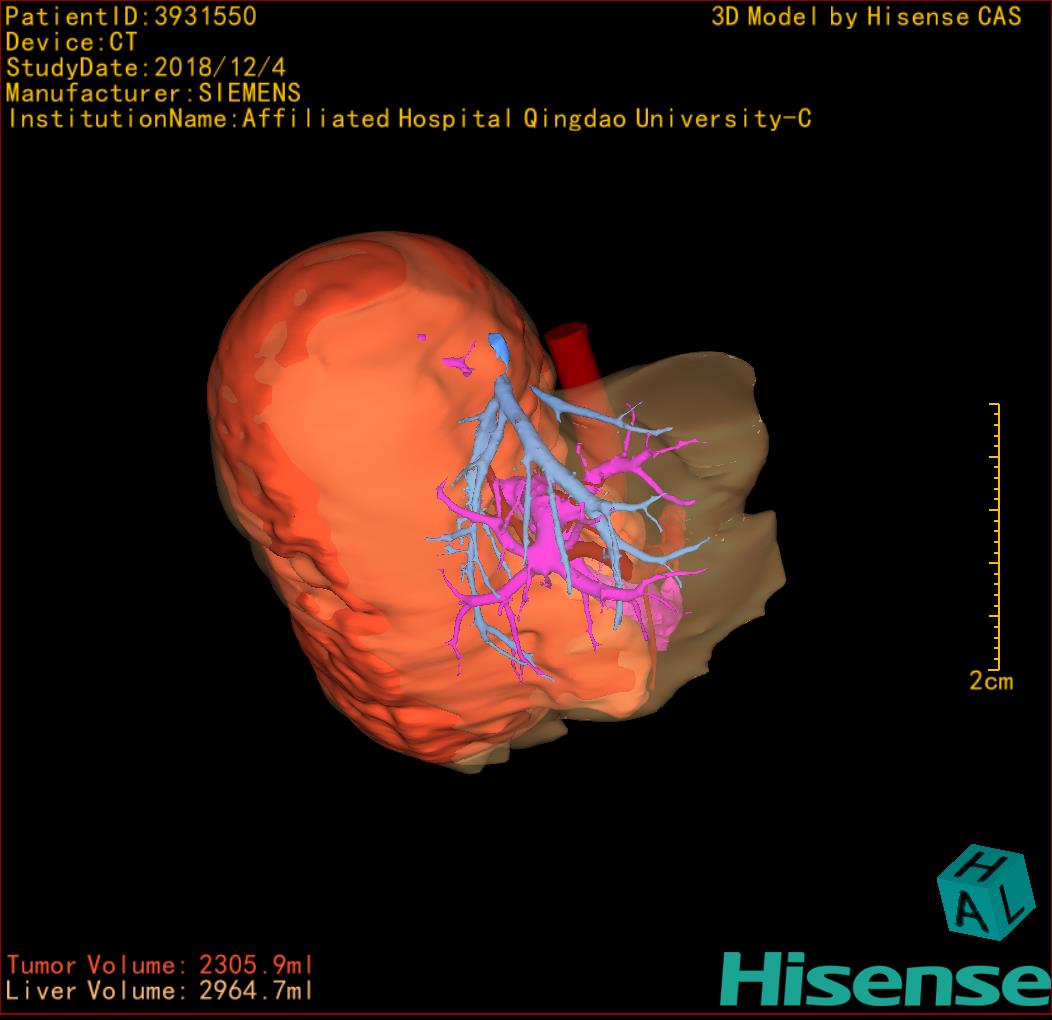The height and width of the screenshot is (1020, 1052).
Task: Click the InstitutionName overlay text
Action: point(408,119)
